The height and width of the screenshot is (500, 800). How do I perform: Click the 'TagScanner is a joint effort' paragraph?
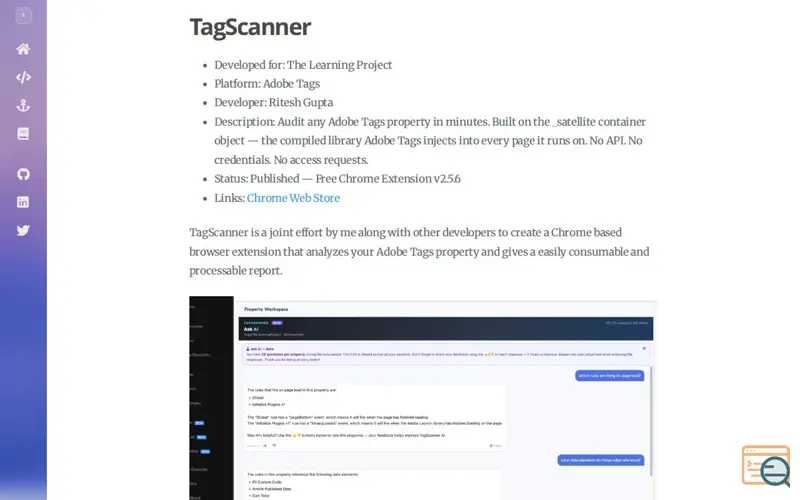point(419,252)
